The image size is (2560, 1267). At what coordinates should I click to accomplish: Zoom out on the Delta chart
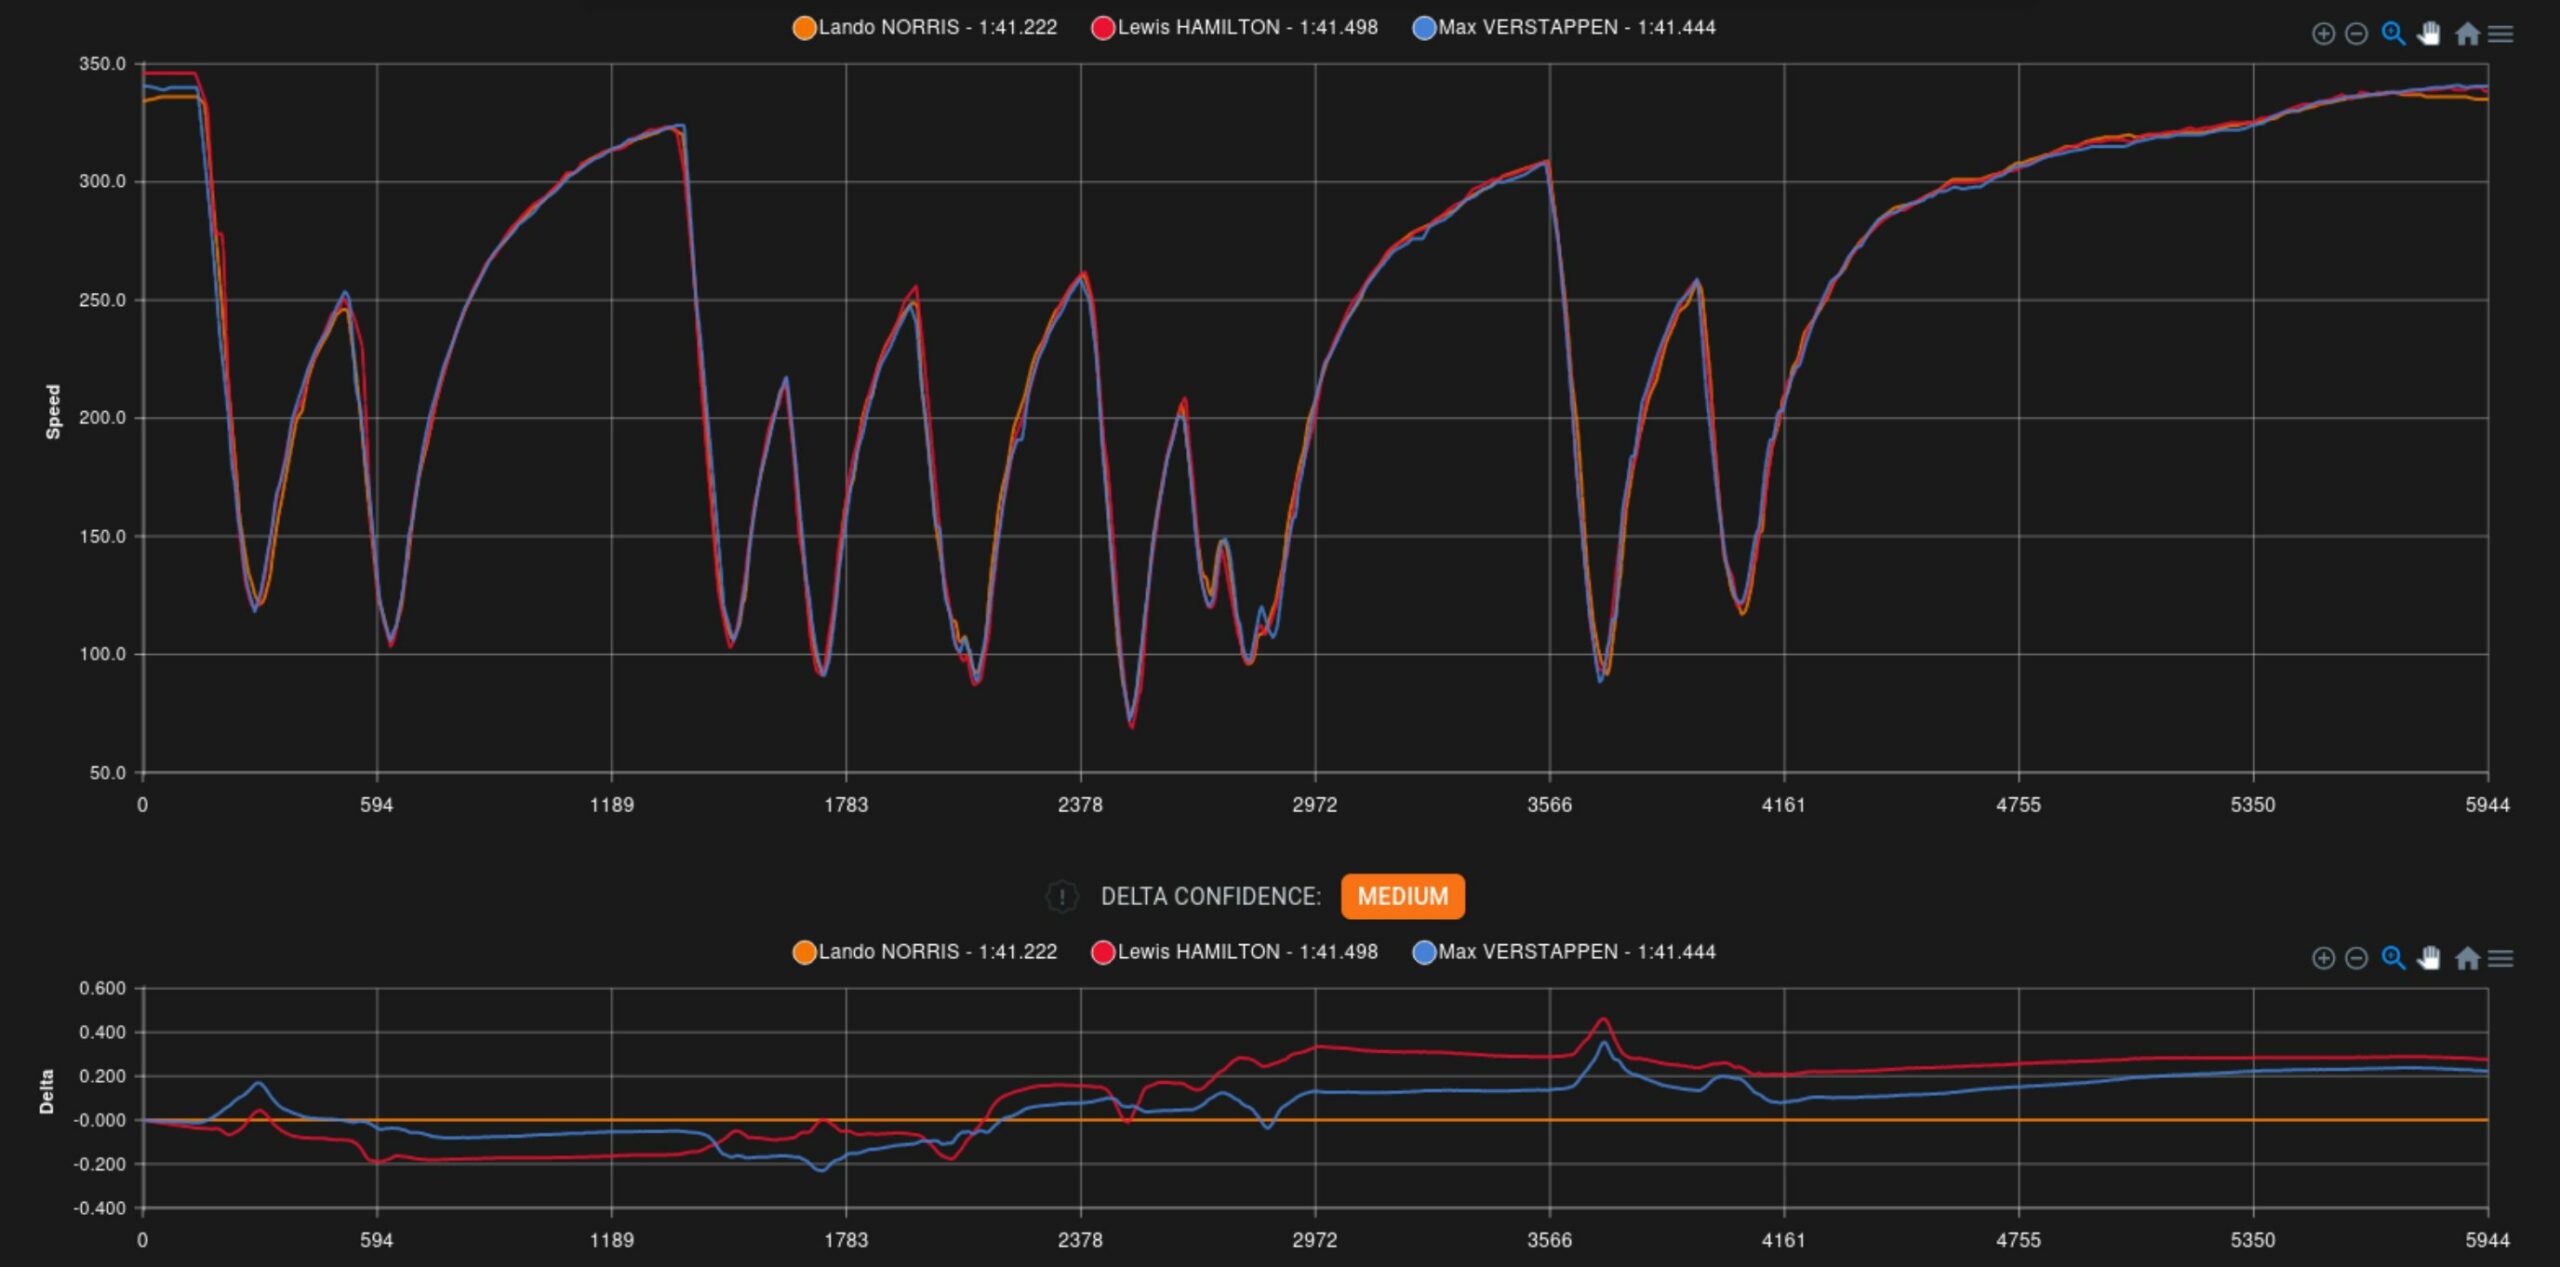pyautogui.click(x=2356, y=958)
